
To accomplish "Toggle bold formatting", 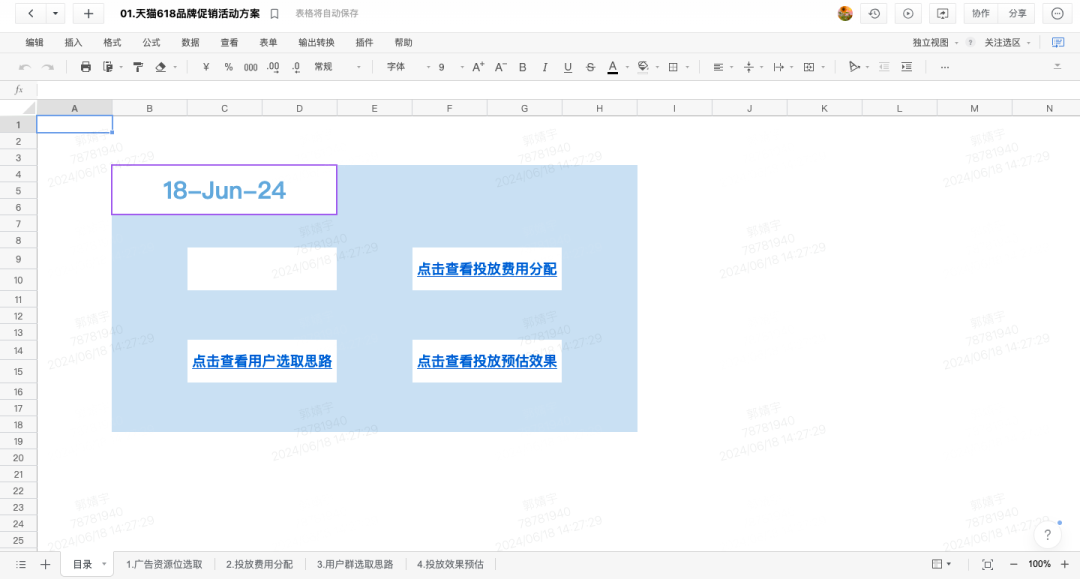I will tap(523, 67).
